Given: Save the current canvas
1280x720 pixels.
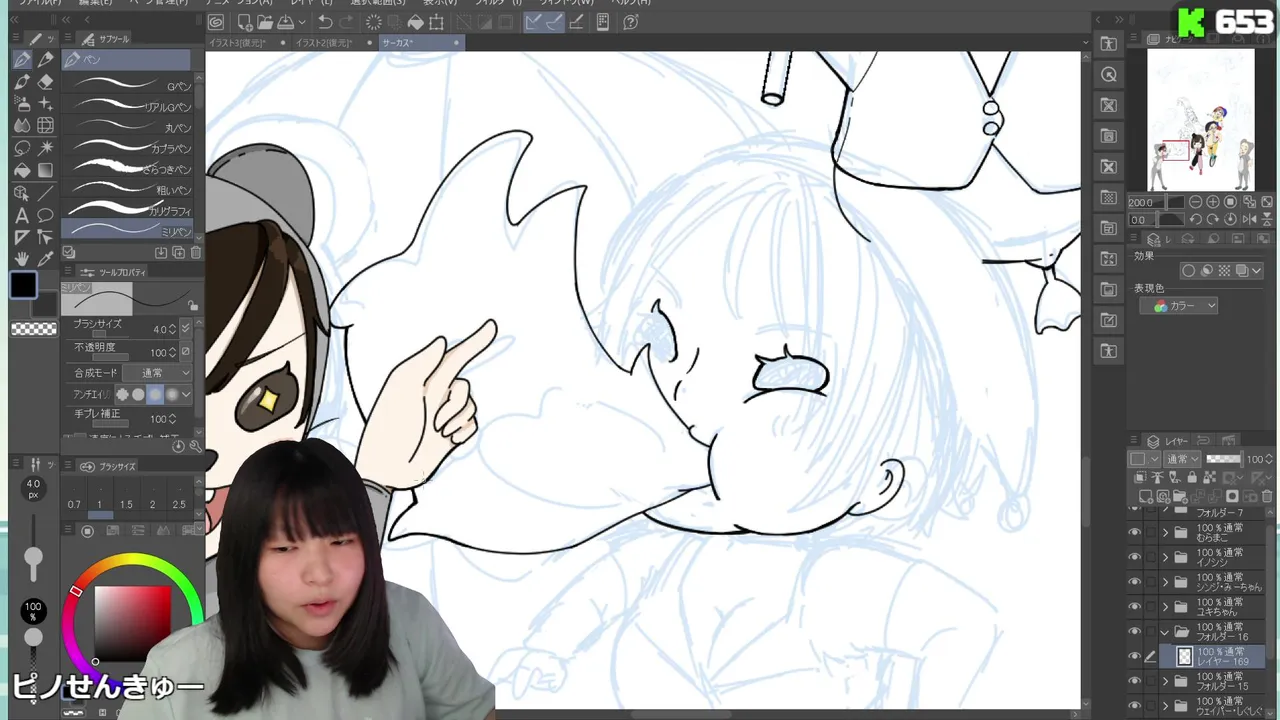Looking at the screenshot, I should pos(286,22).
